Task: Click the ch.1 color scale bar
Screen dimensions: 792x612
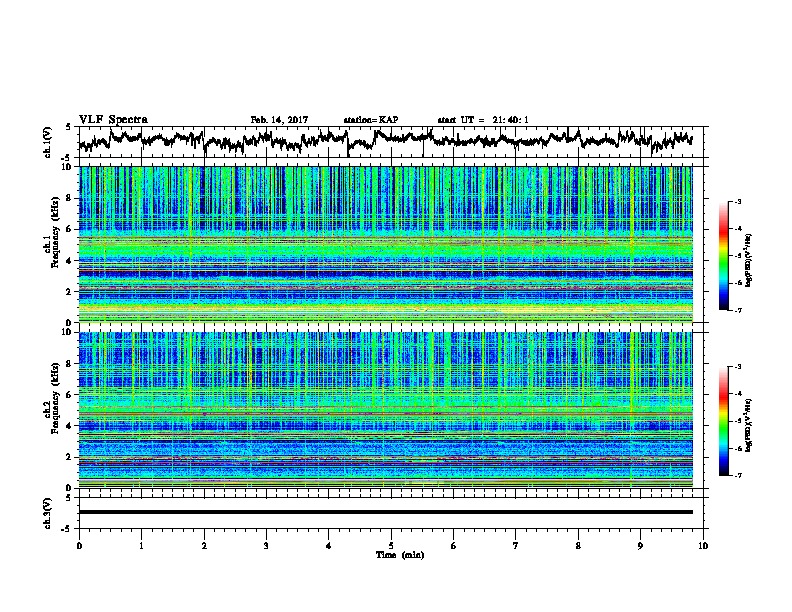Action: pyautogui.click(x=723, y=256)
